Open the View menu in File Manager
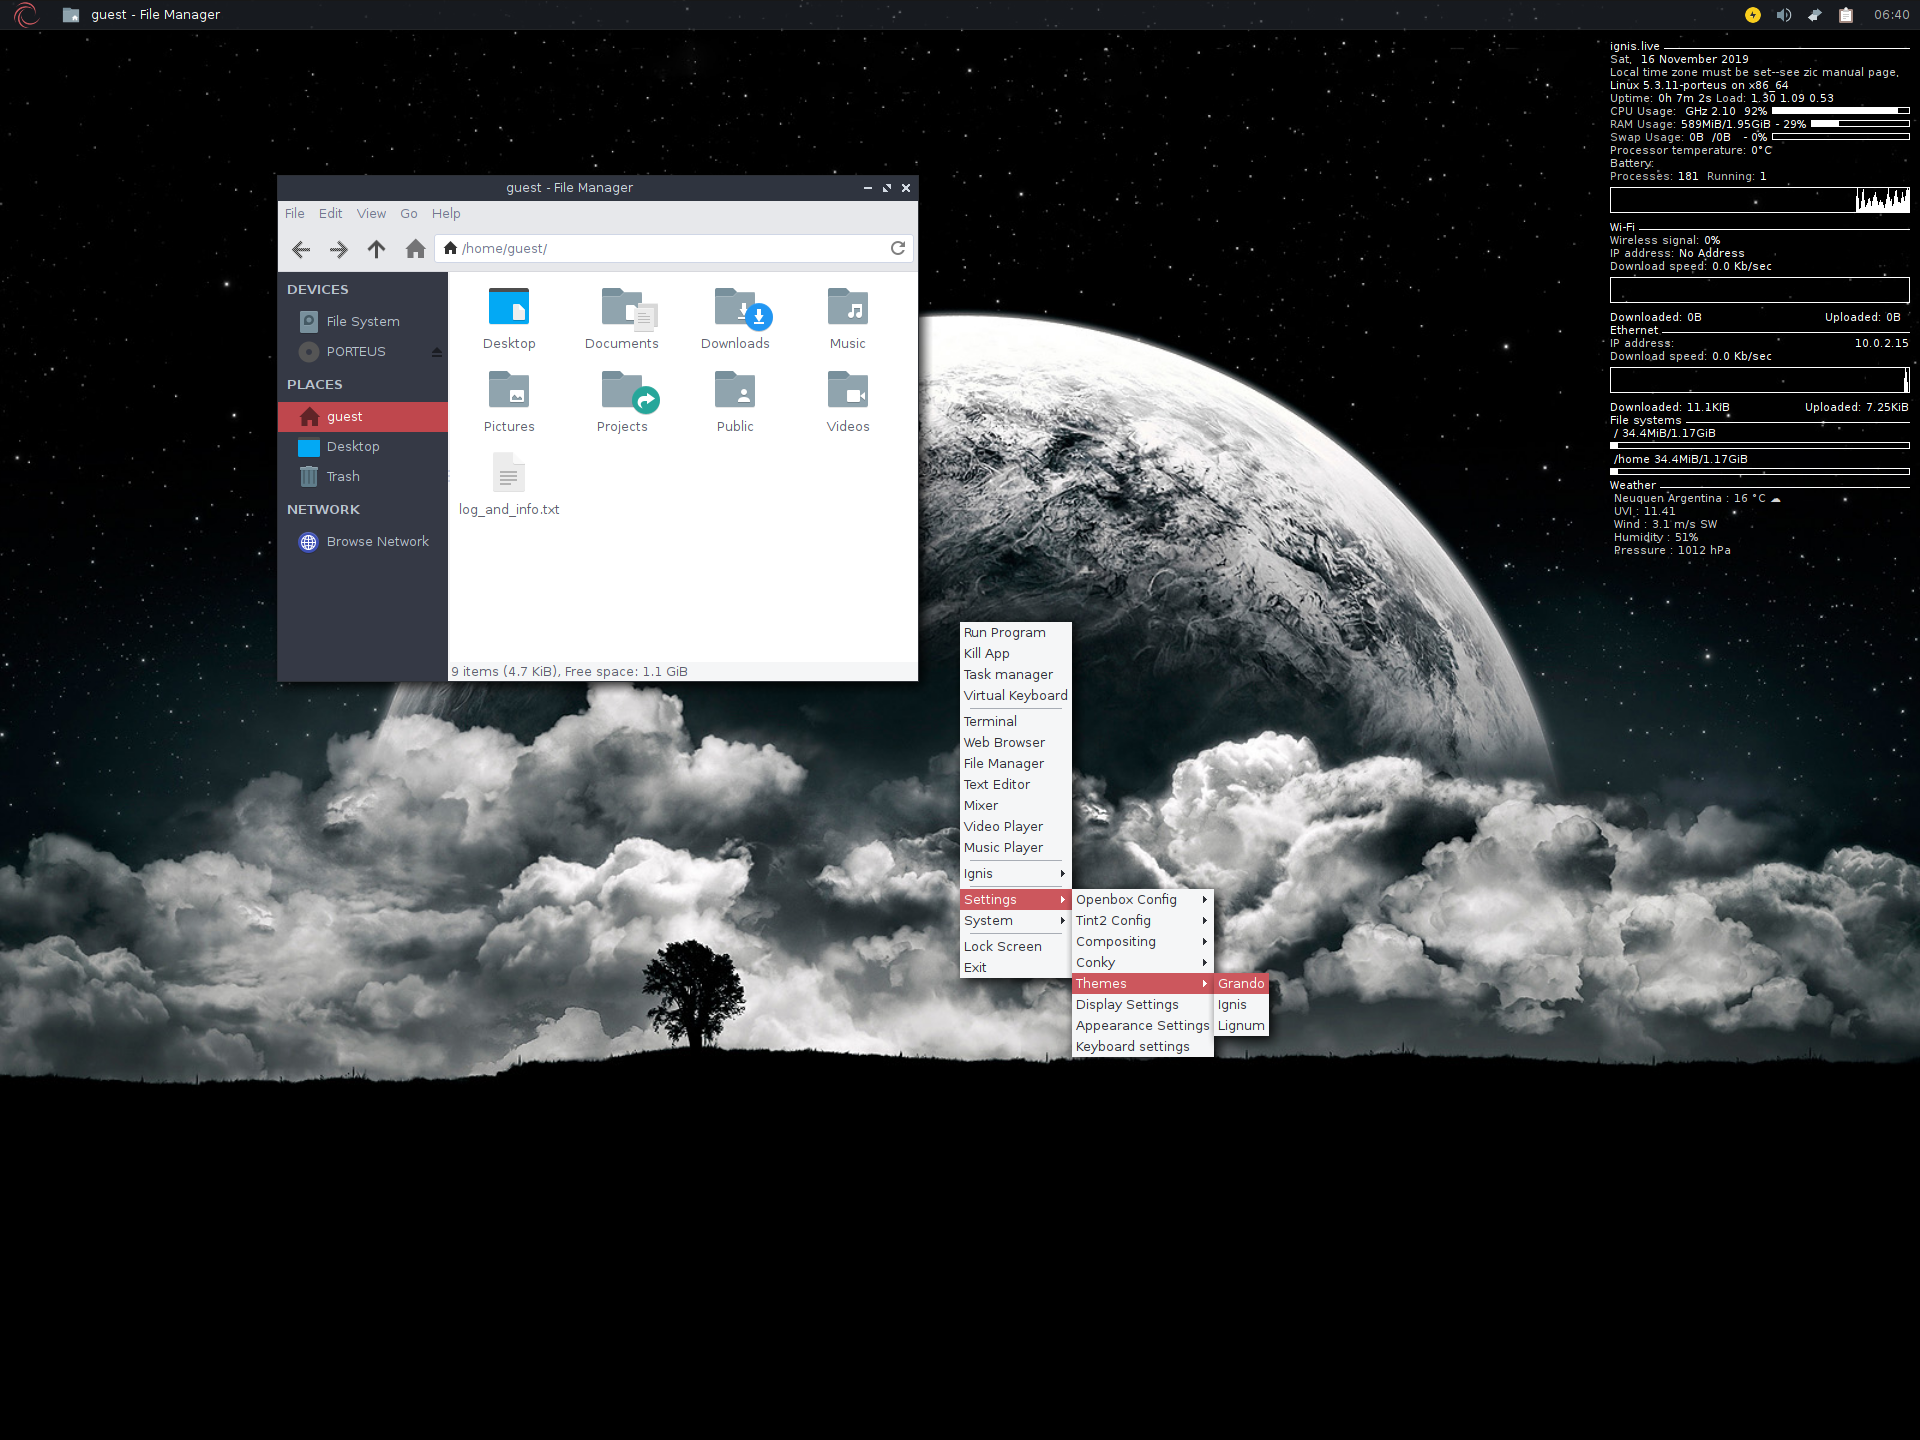The width and height of the screenshot is (1920, 1440). tap(371, 214)
